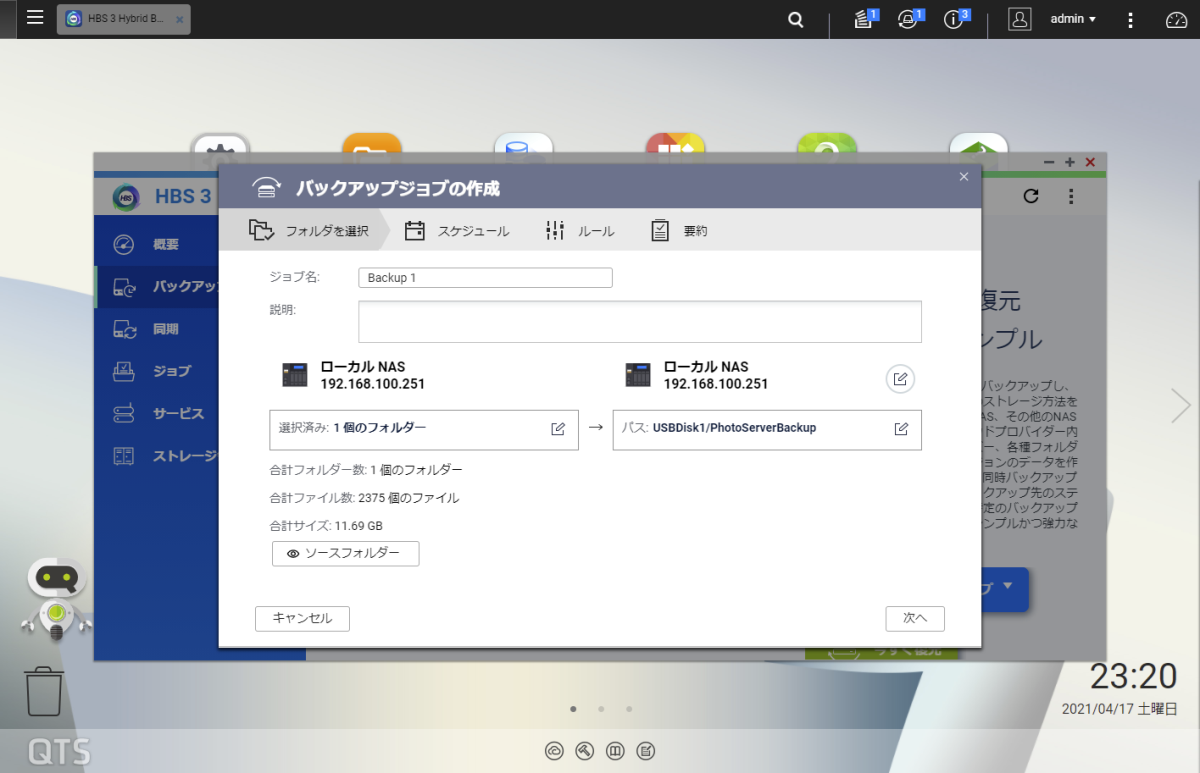Open 同期 in HBS 3 sidebar
The image size is (1200, 773).
pyautogui.click(x=158, y=329)
